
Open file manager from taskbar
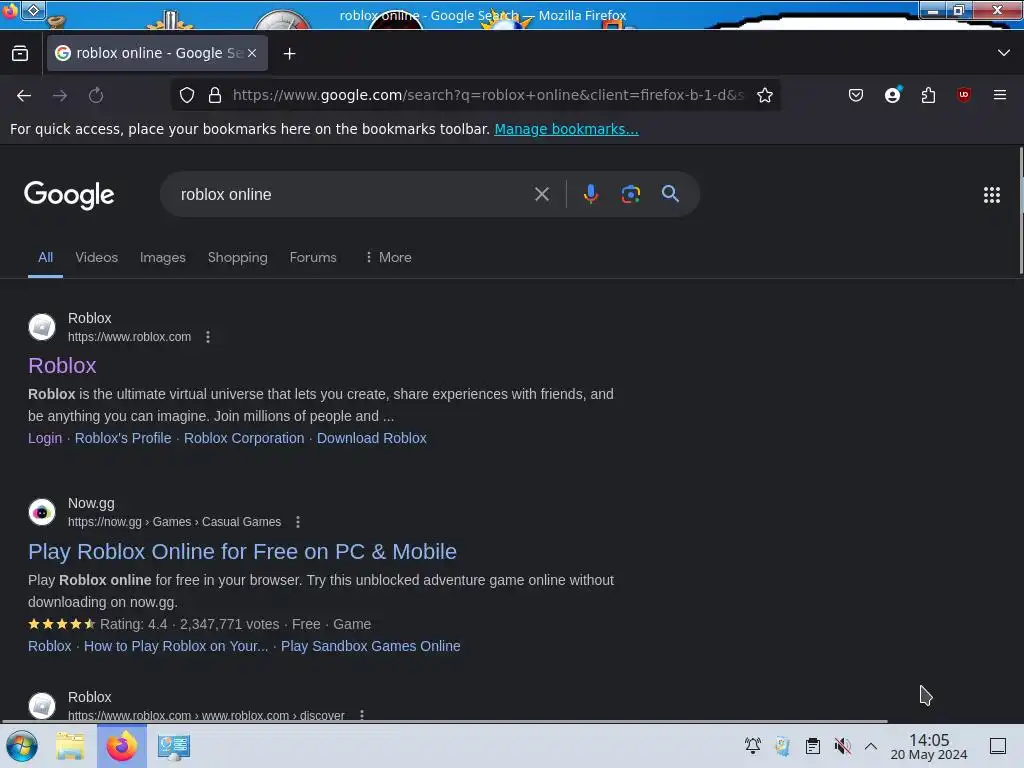(x=70, y=746)
